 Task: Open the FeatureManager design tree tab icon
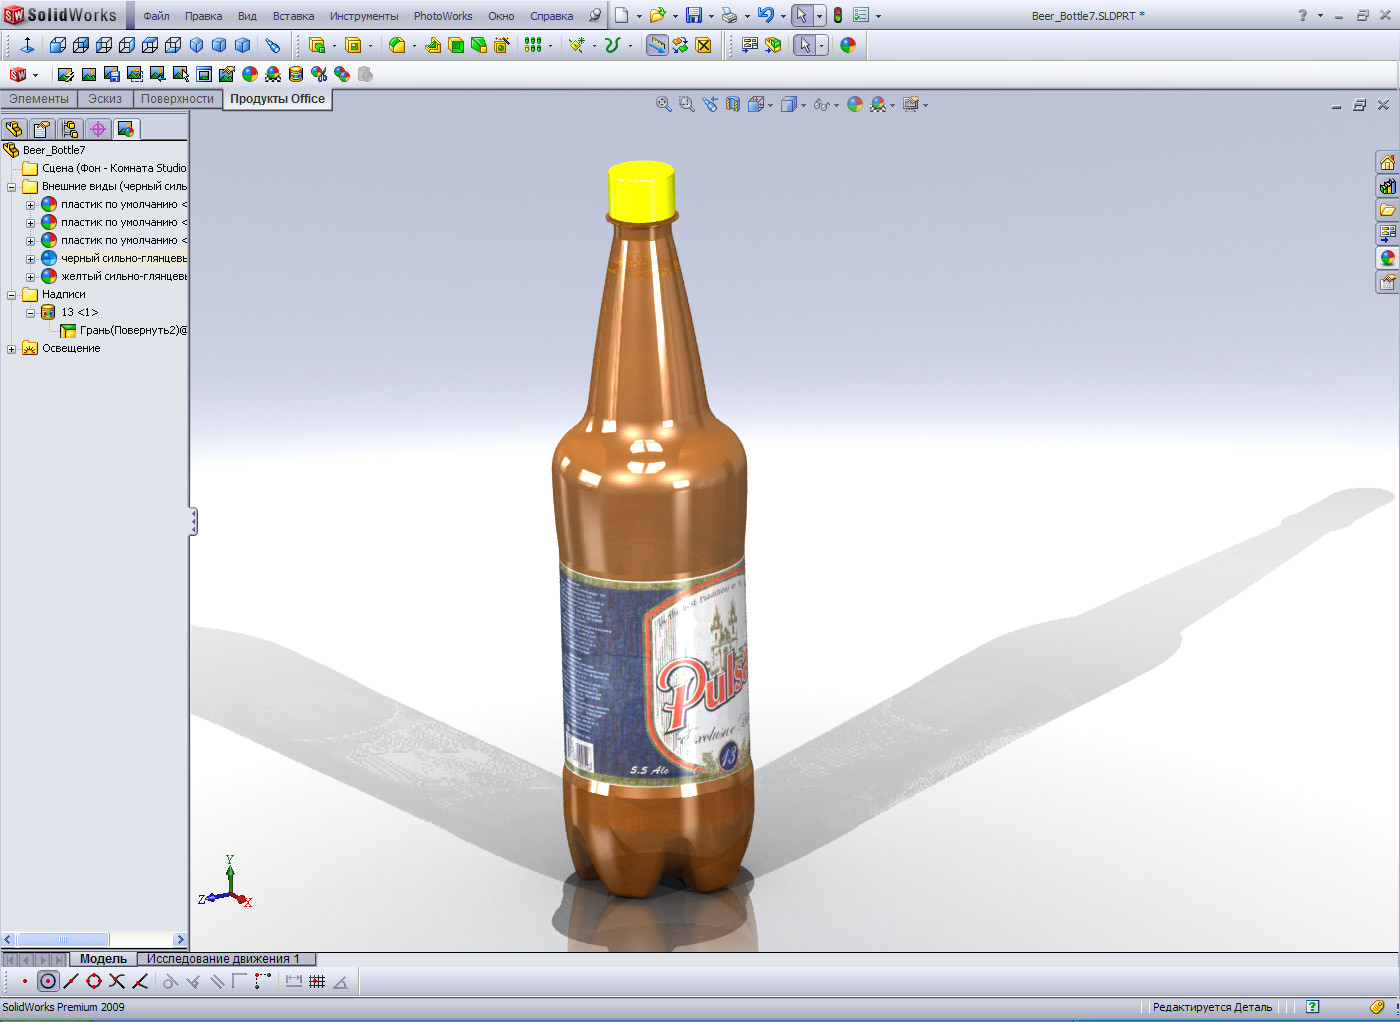[x=14, y=129]
